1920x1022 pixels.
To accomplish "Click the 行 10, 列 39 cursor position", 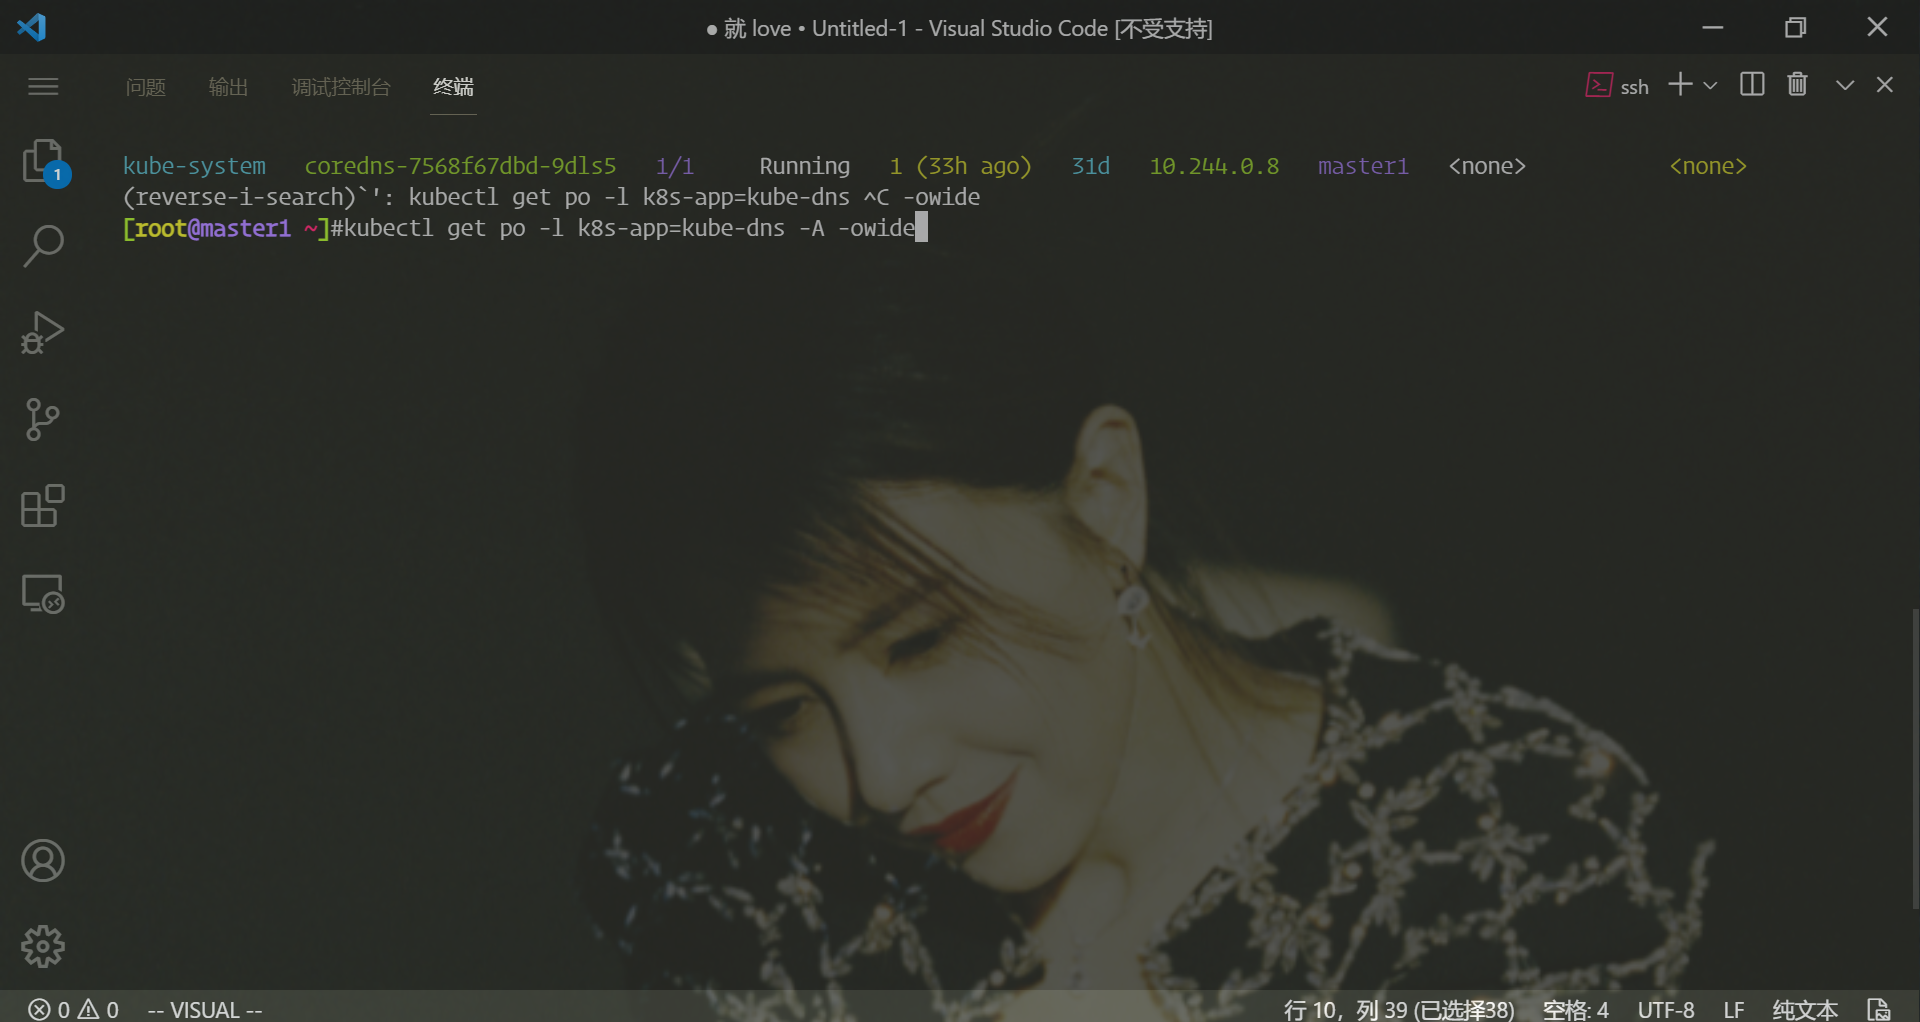I will point(1399,1010).
